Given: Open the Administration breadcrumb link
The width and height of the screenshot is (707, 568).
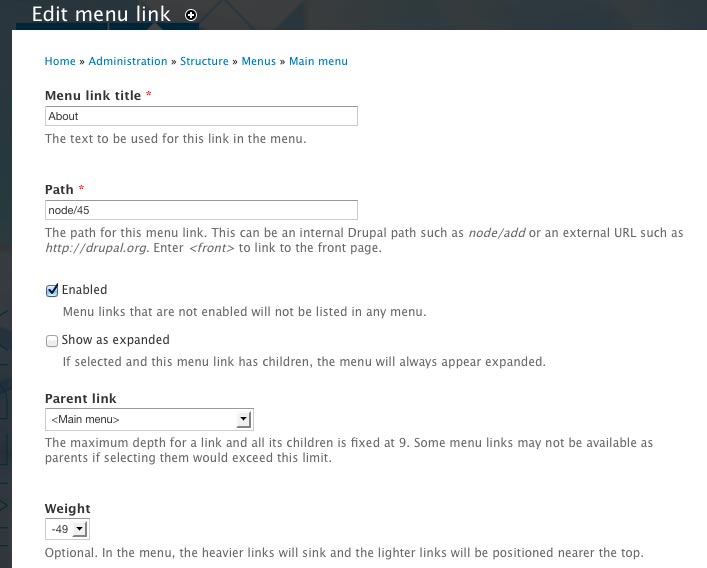Looking at the screenshot, I should (x=128, y=61).
